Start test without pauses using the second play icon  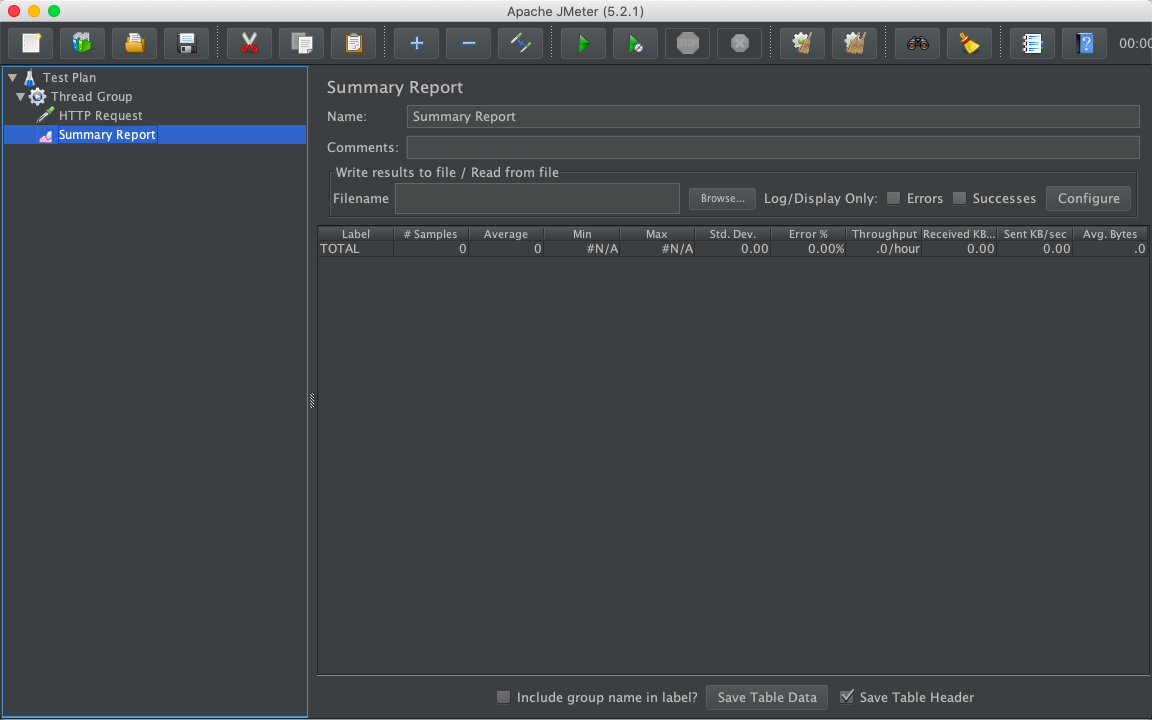635,43
